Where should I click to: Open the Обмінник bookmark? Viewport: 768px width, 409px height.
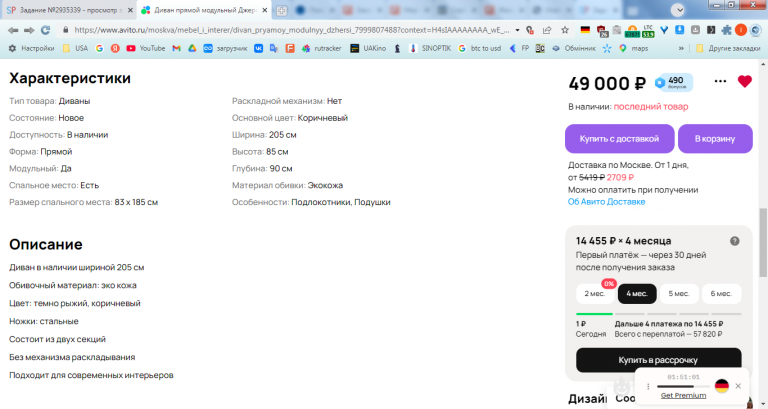coord(573,48)
